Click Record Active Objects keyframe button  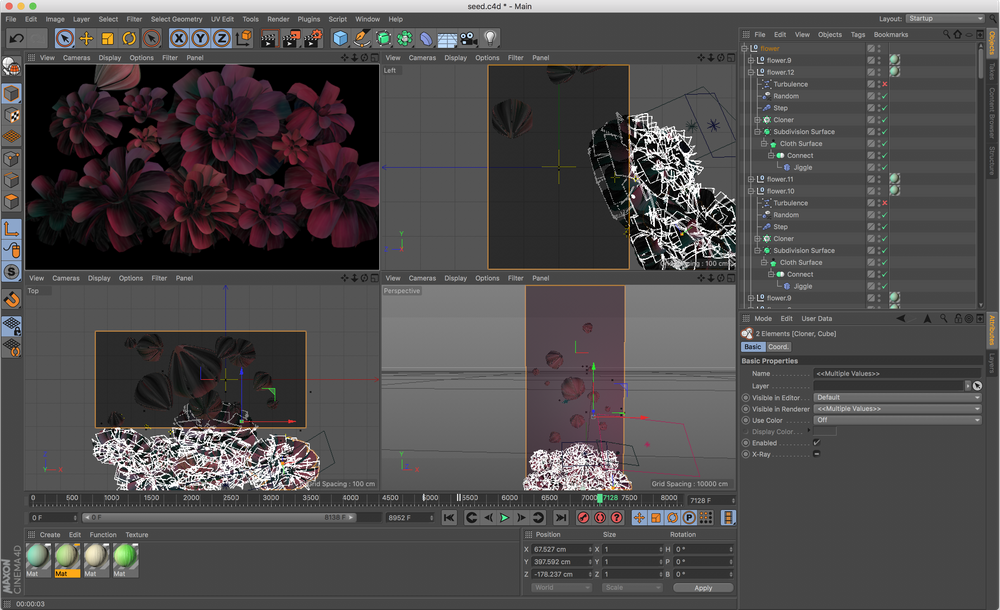(x=583, y=517)
